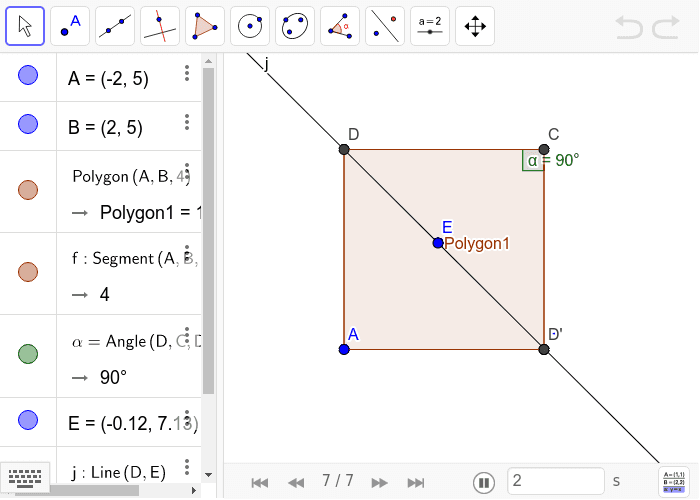Select the Angle tool
Viewport: 700px width, 500px height.
tap(340, 26)
